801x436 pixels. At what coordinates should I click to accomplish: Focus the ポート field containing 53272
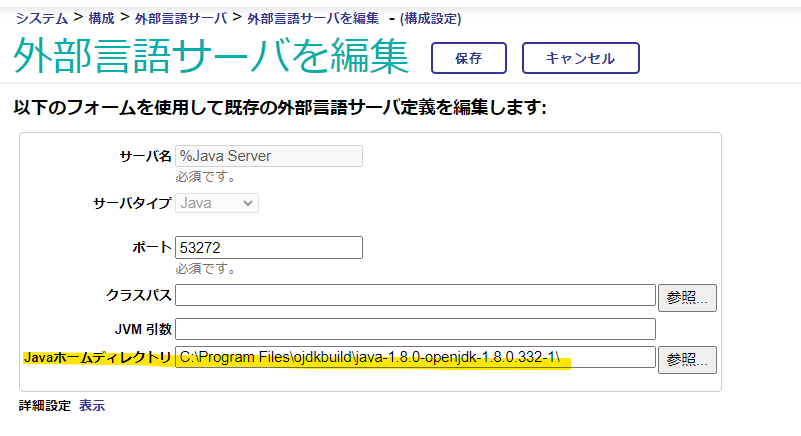point(268,247)
